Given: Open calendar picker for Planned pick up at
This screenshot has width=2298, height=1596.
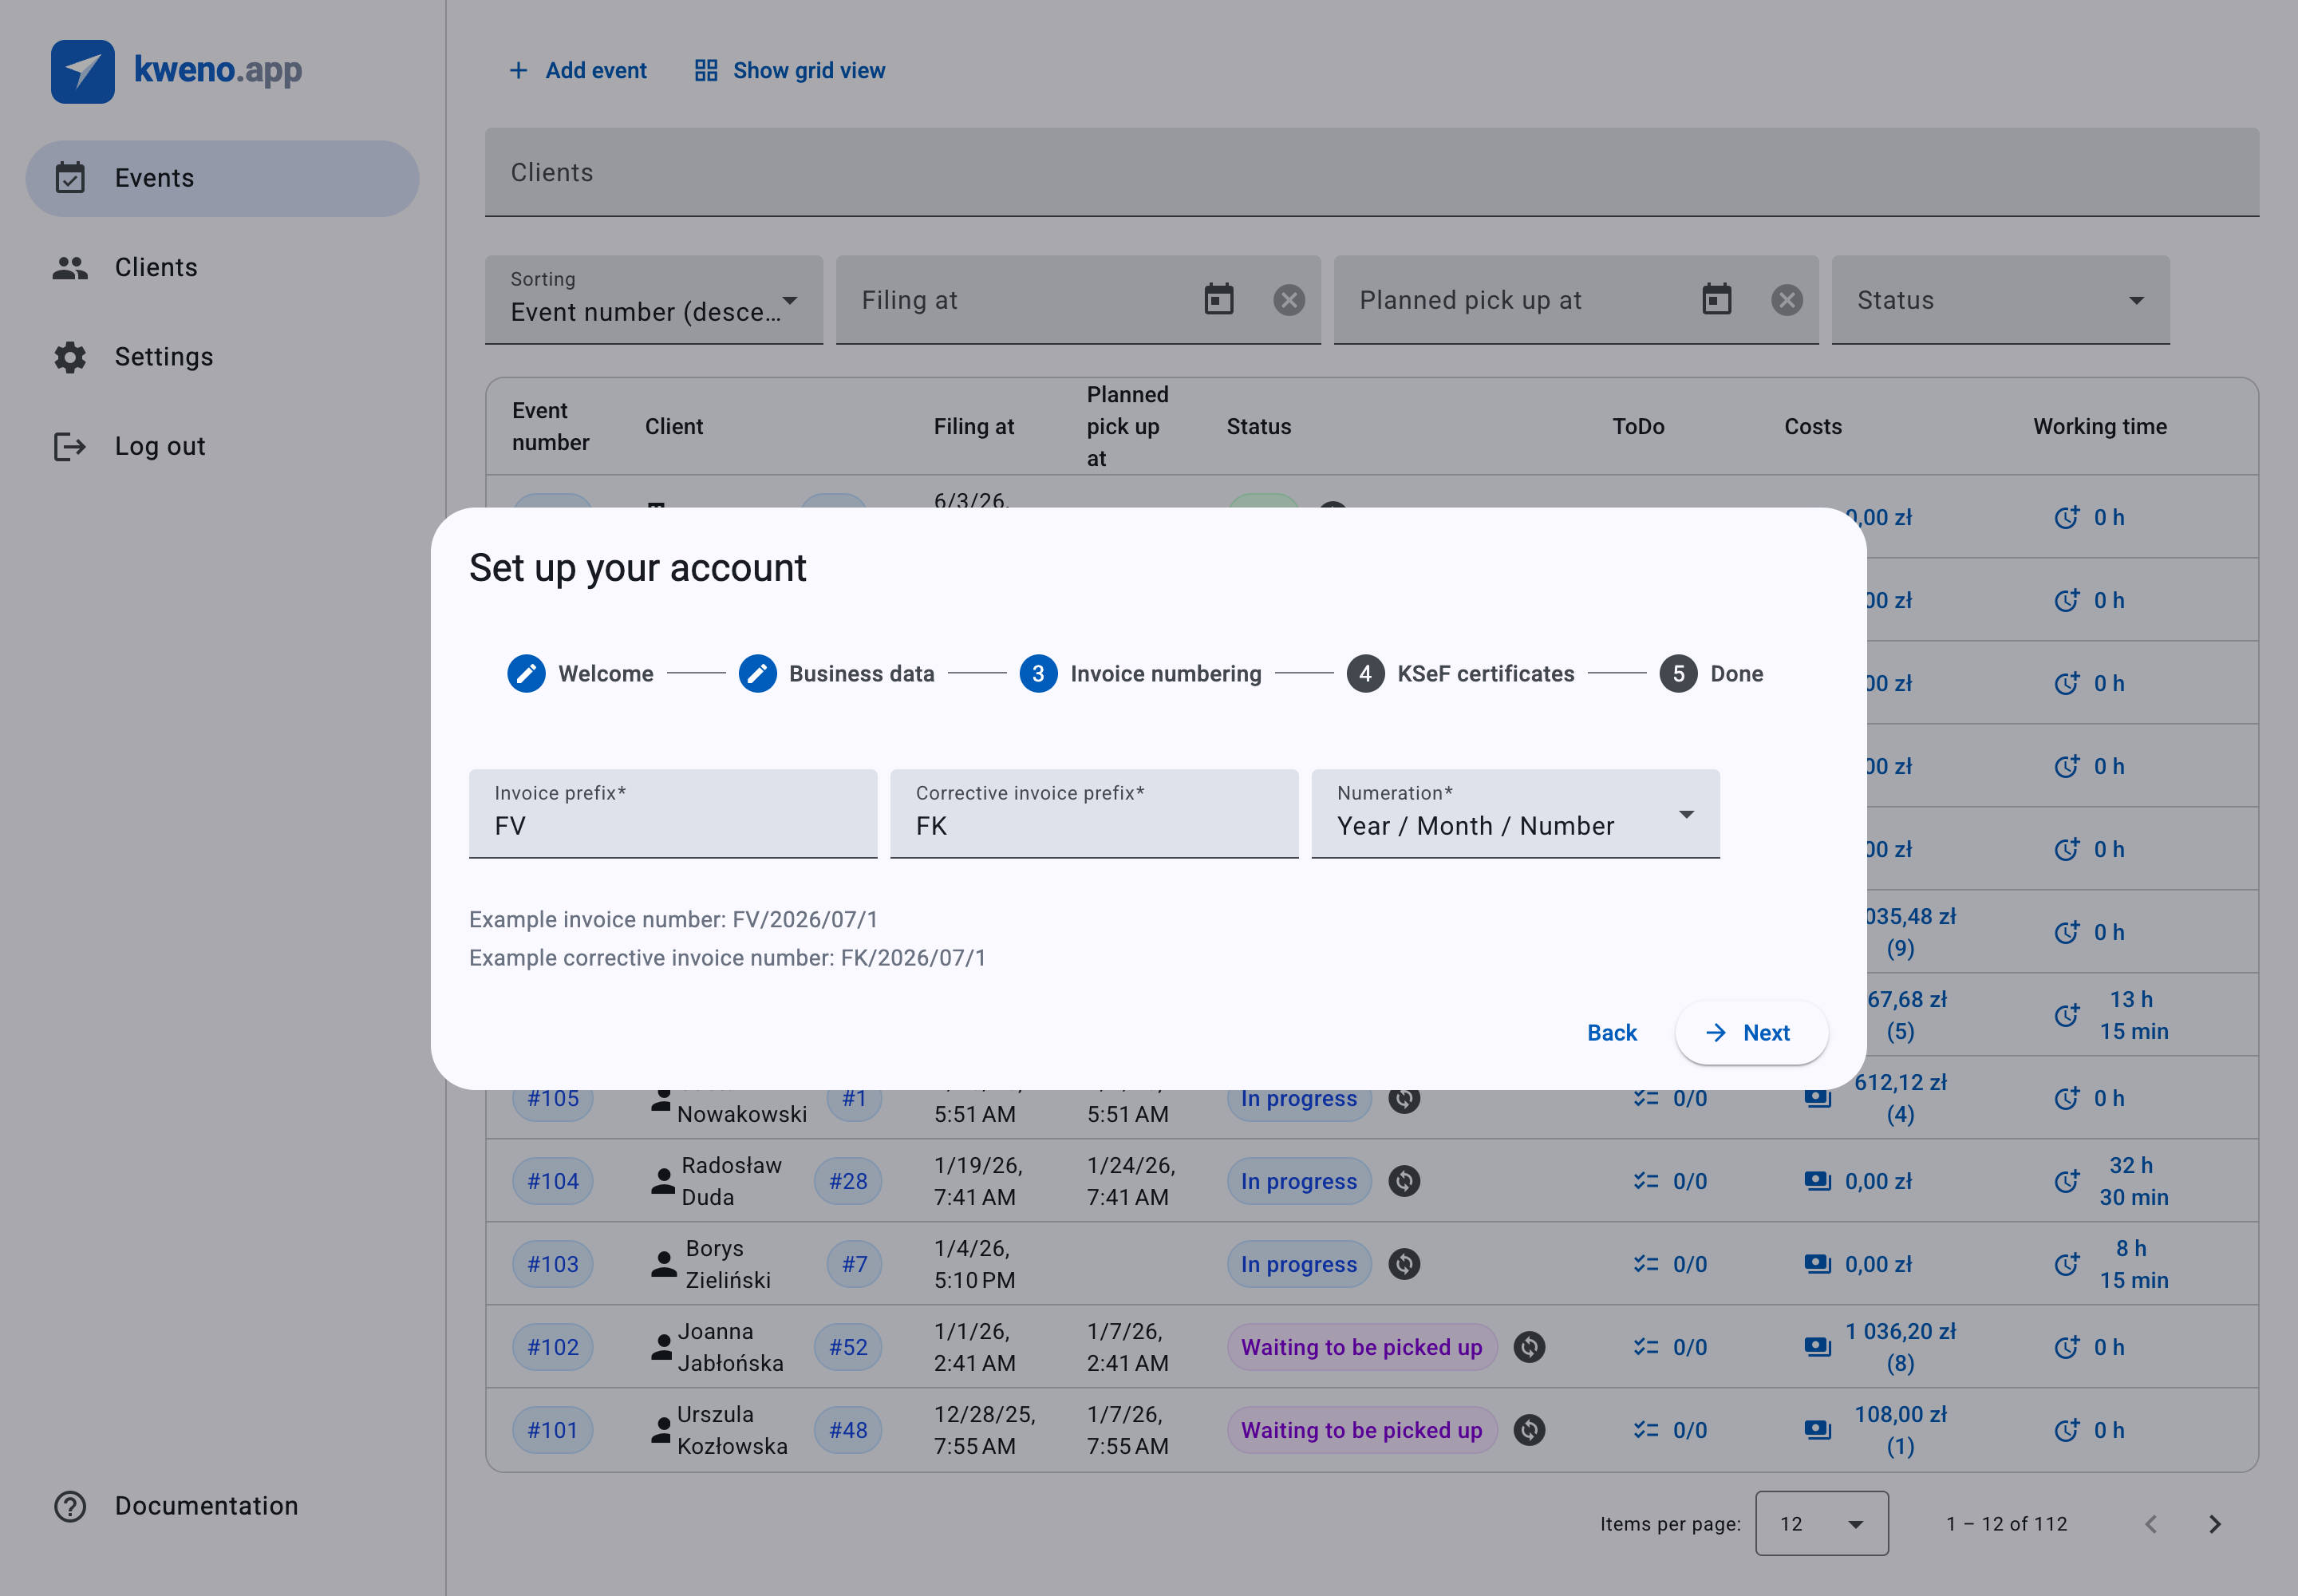Looking at the screenshot, I should (1716, 300).
